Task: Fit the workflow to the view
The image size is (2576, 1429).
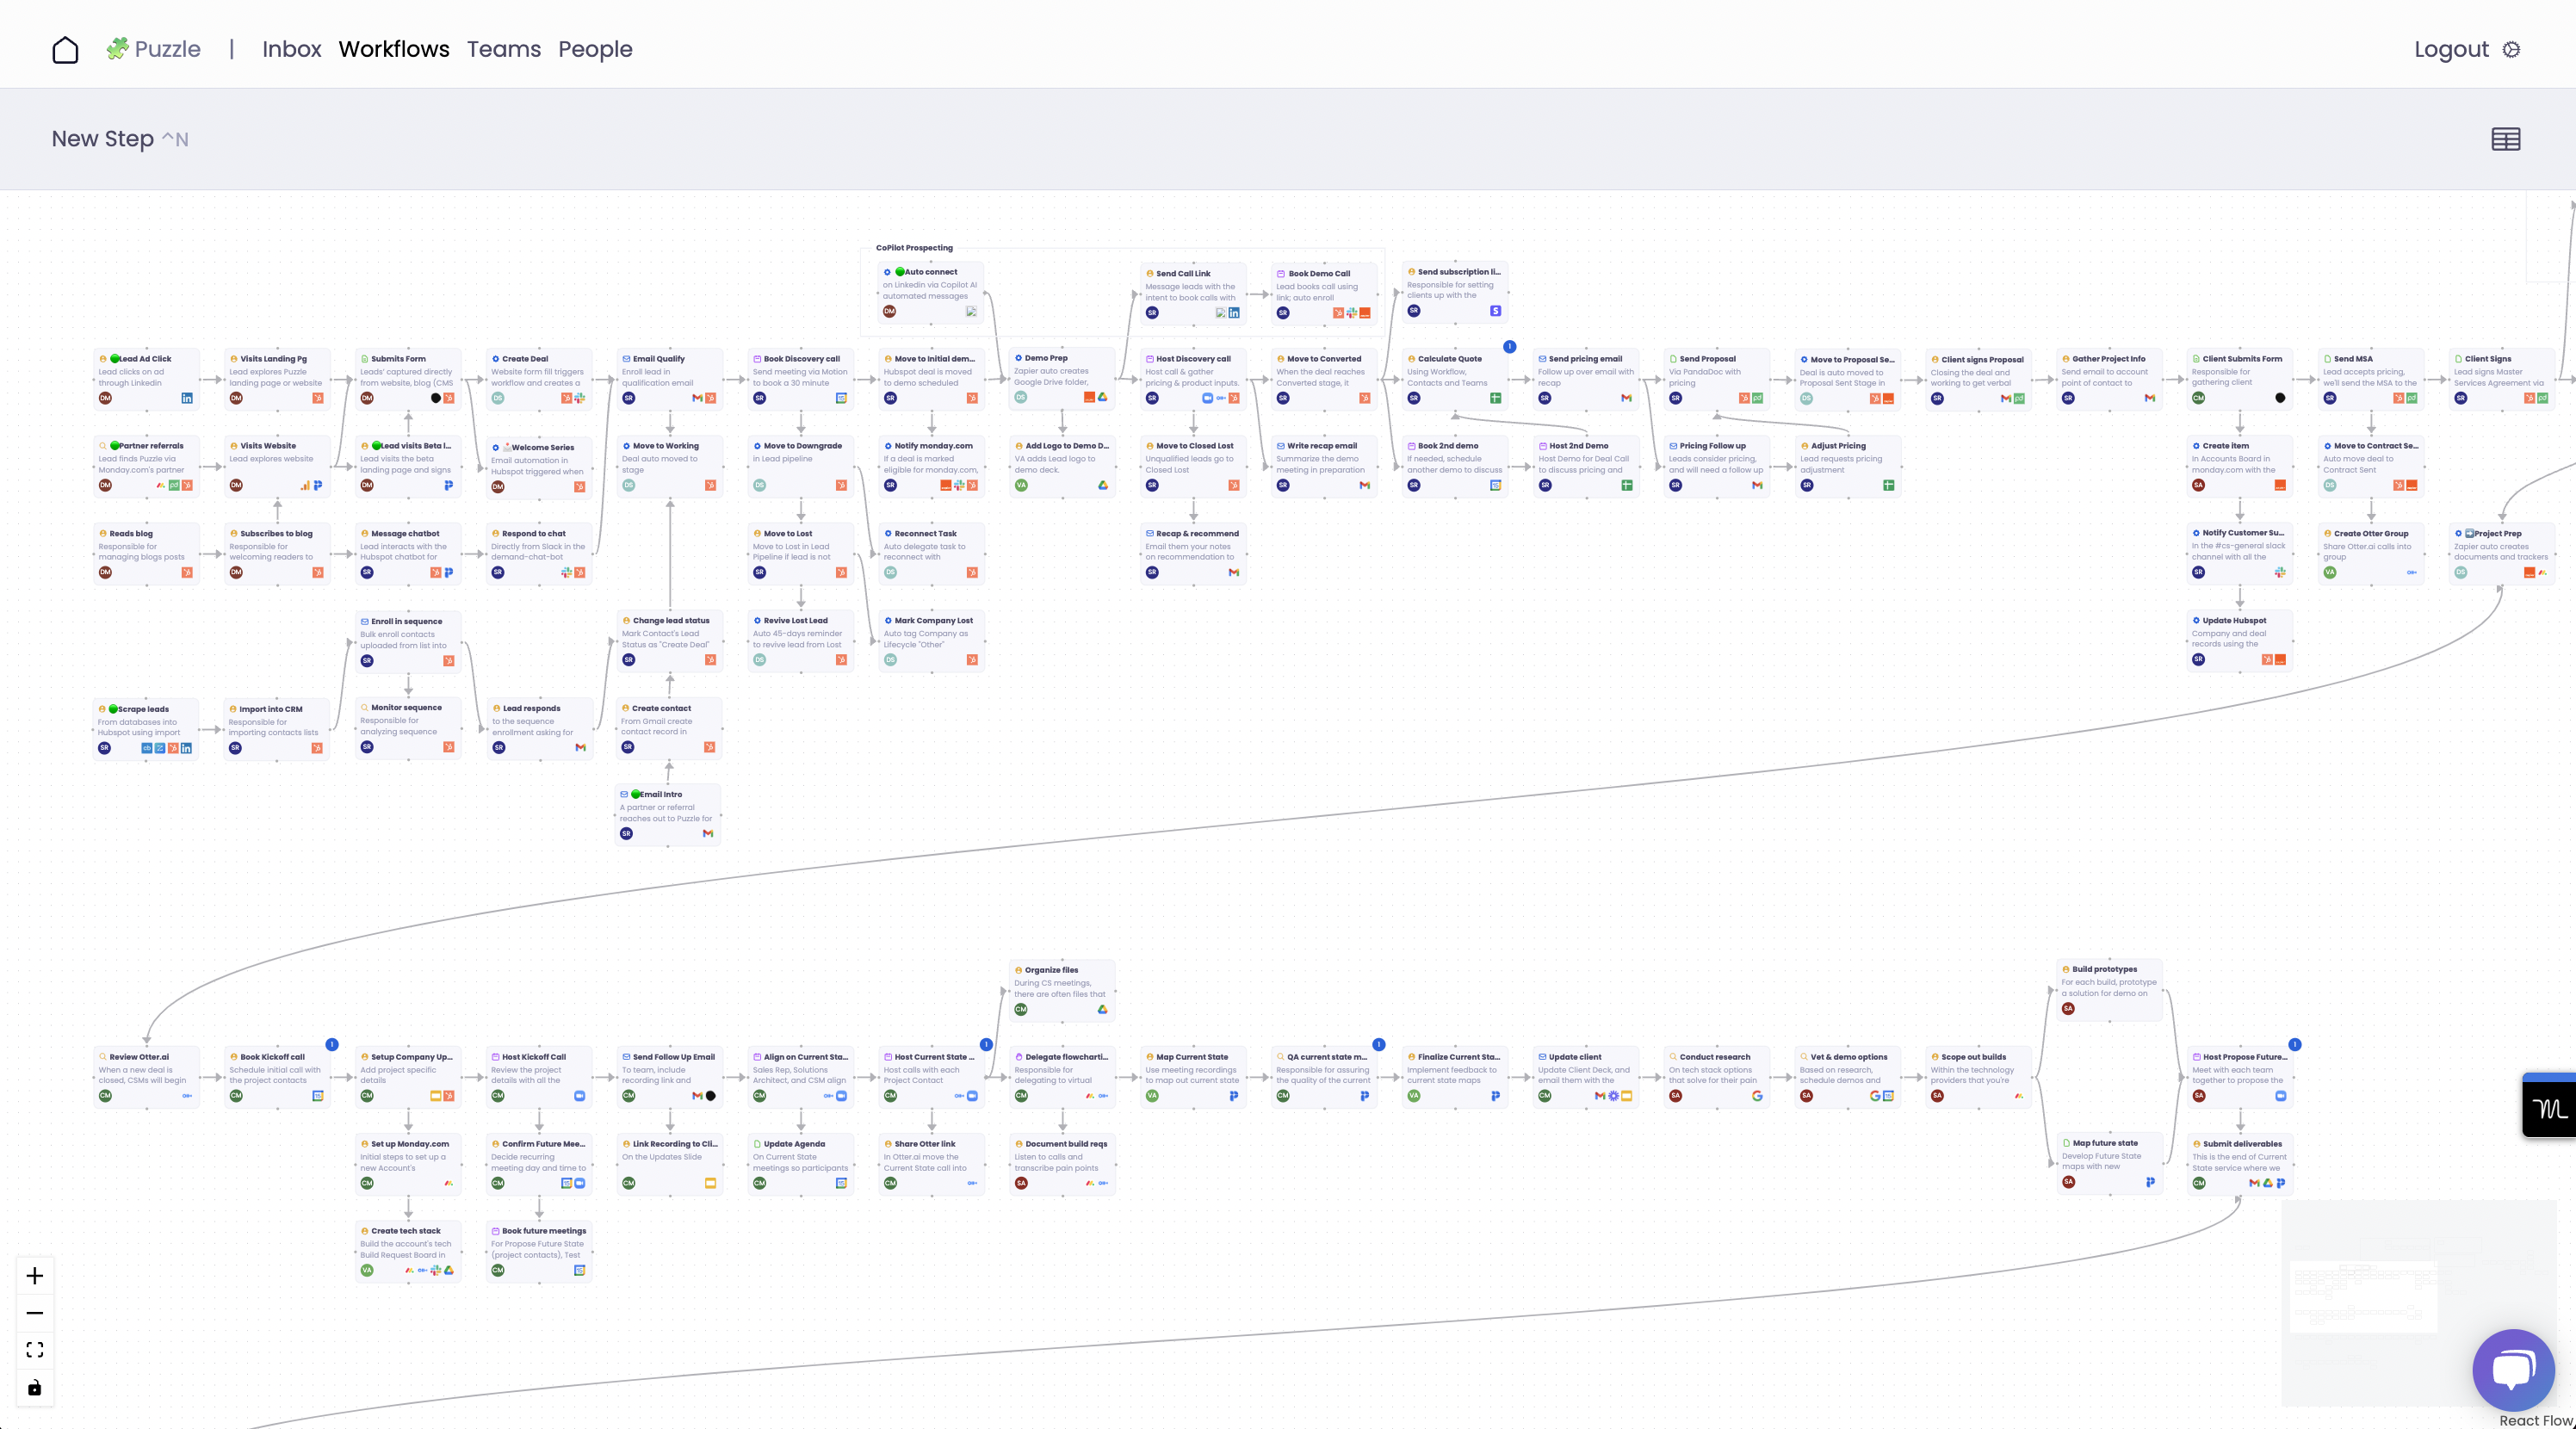Action: (x=35, y=1349)
